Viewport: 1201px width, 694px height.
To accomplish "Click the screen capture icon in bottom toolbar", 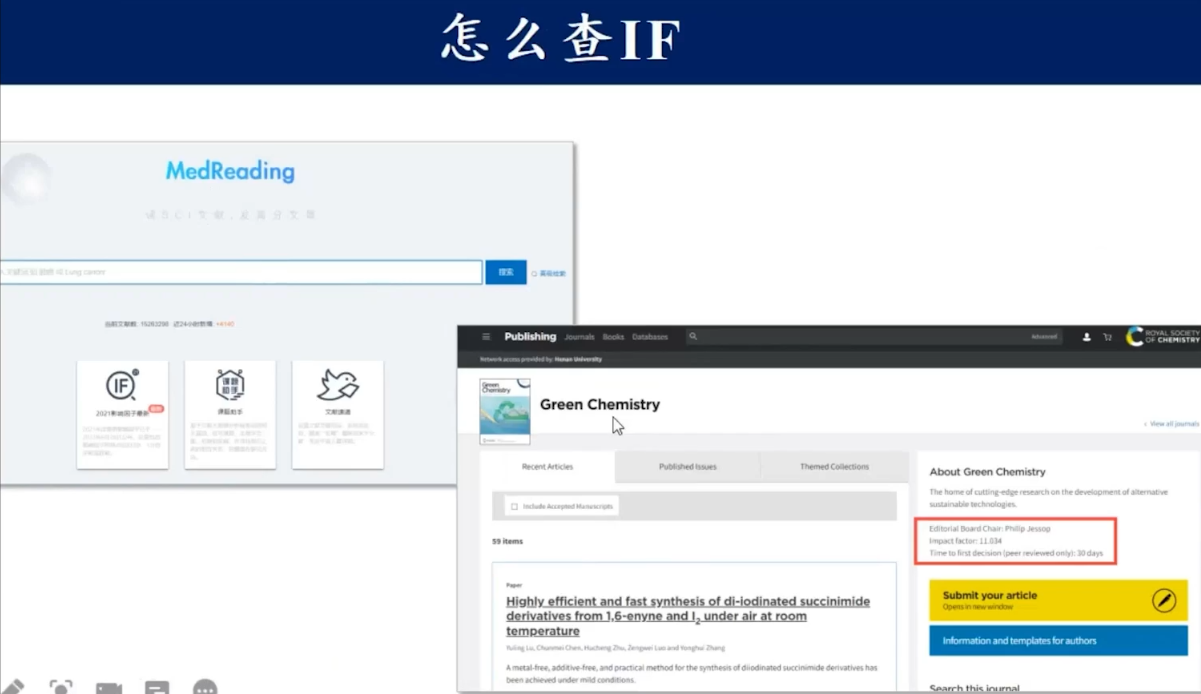I will coord(61,687).
